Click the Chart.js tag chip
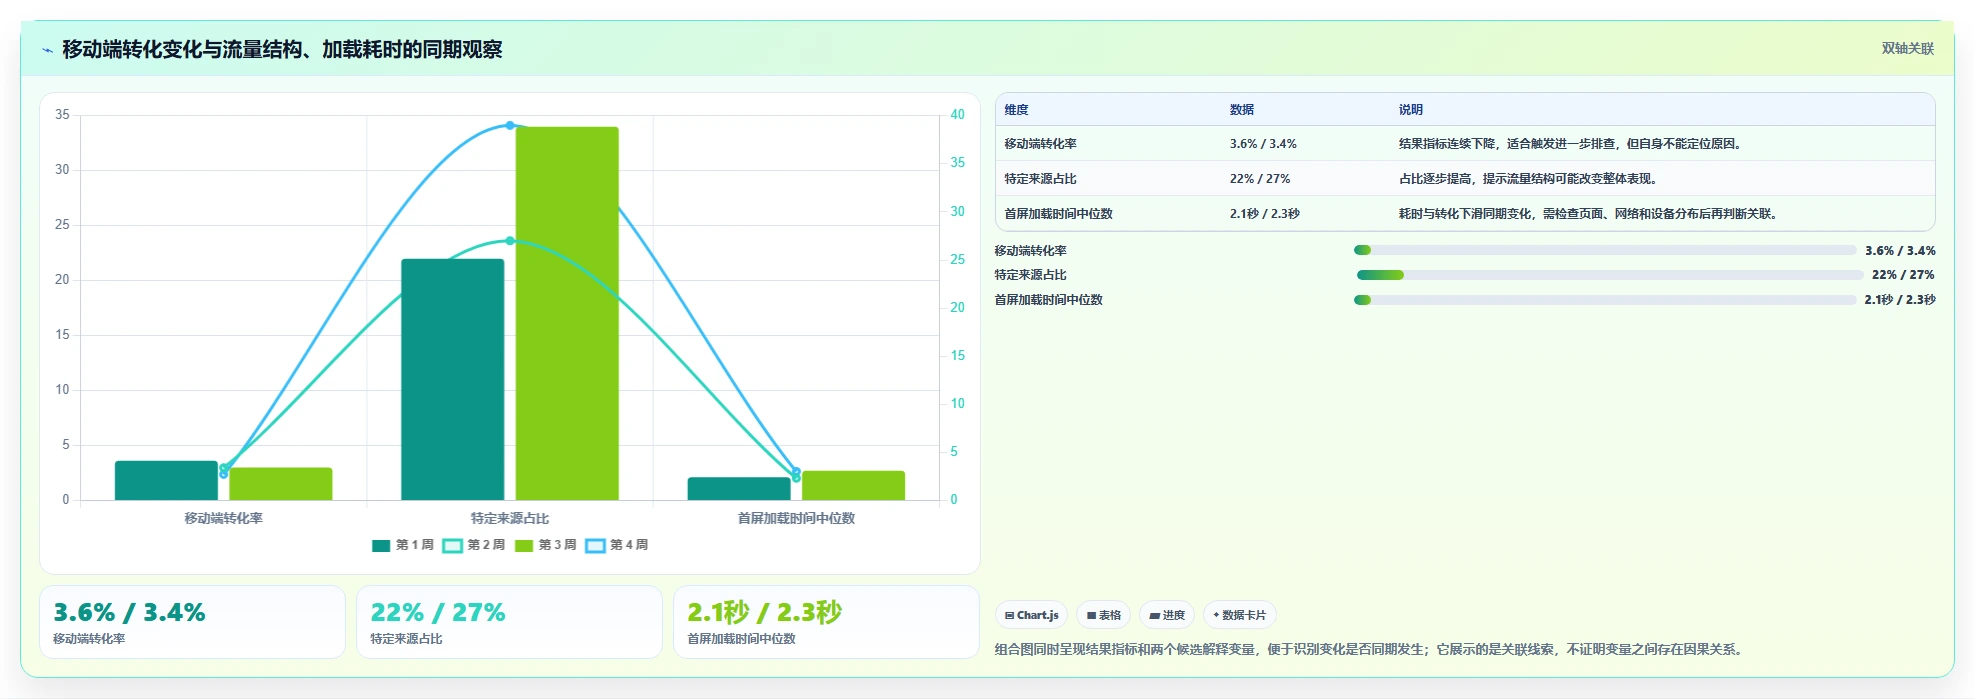The image size is (1975, 699). [x=1031, y=615]
